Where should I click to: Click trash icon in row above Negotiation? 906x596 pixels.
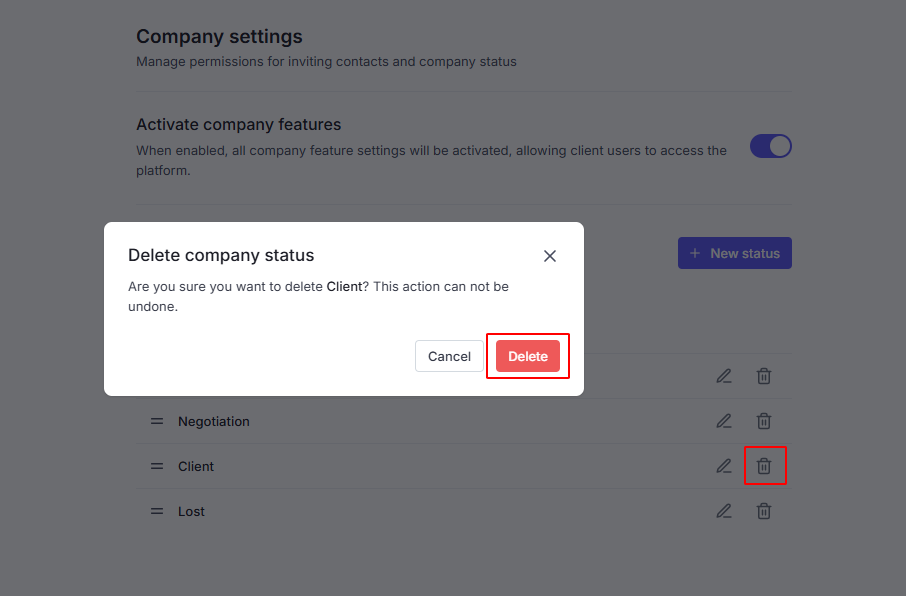click(764, 376)
